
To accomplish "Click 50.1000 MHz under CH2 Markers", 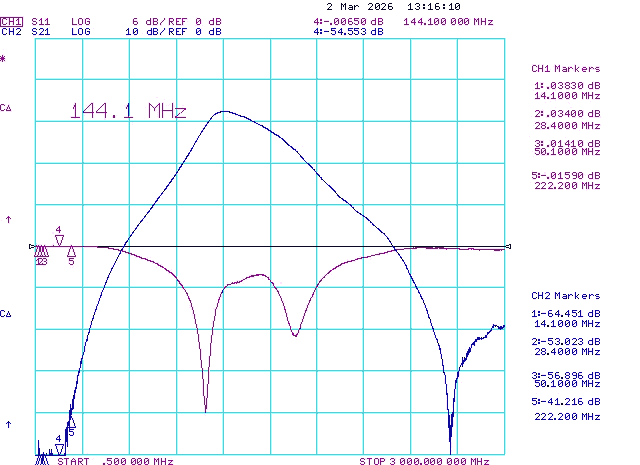I will [567, 384].
